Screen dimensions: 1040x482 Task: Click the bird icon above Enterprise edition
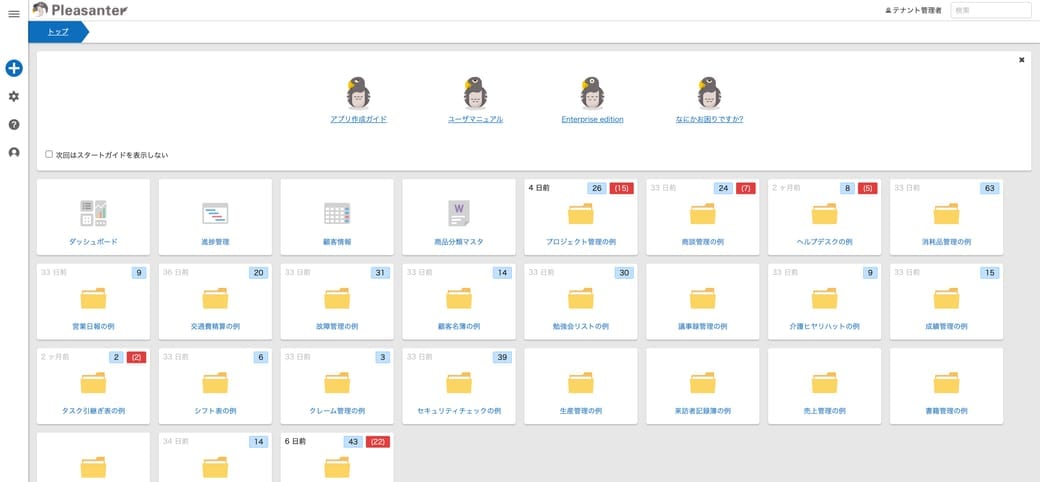tap(592, 93)
